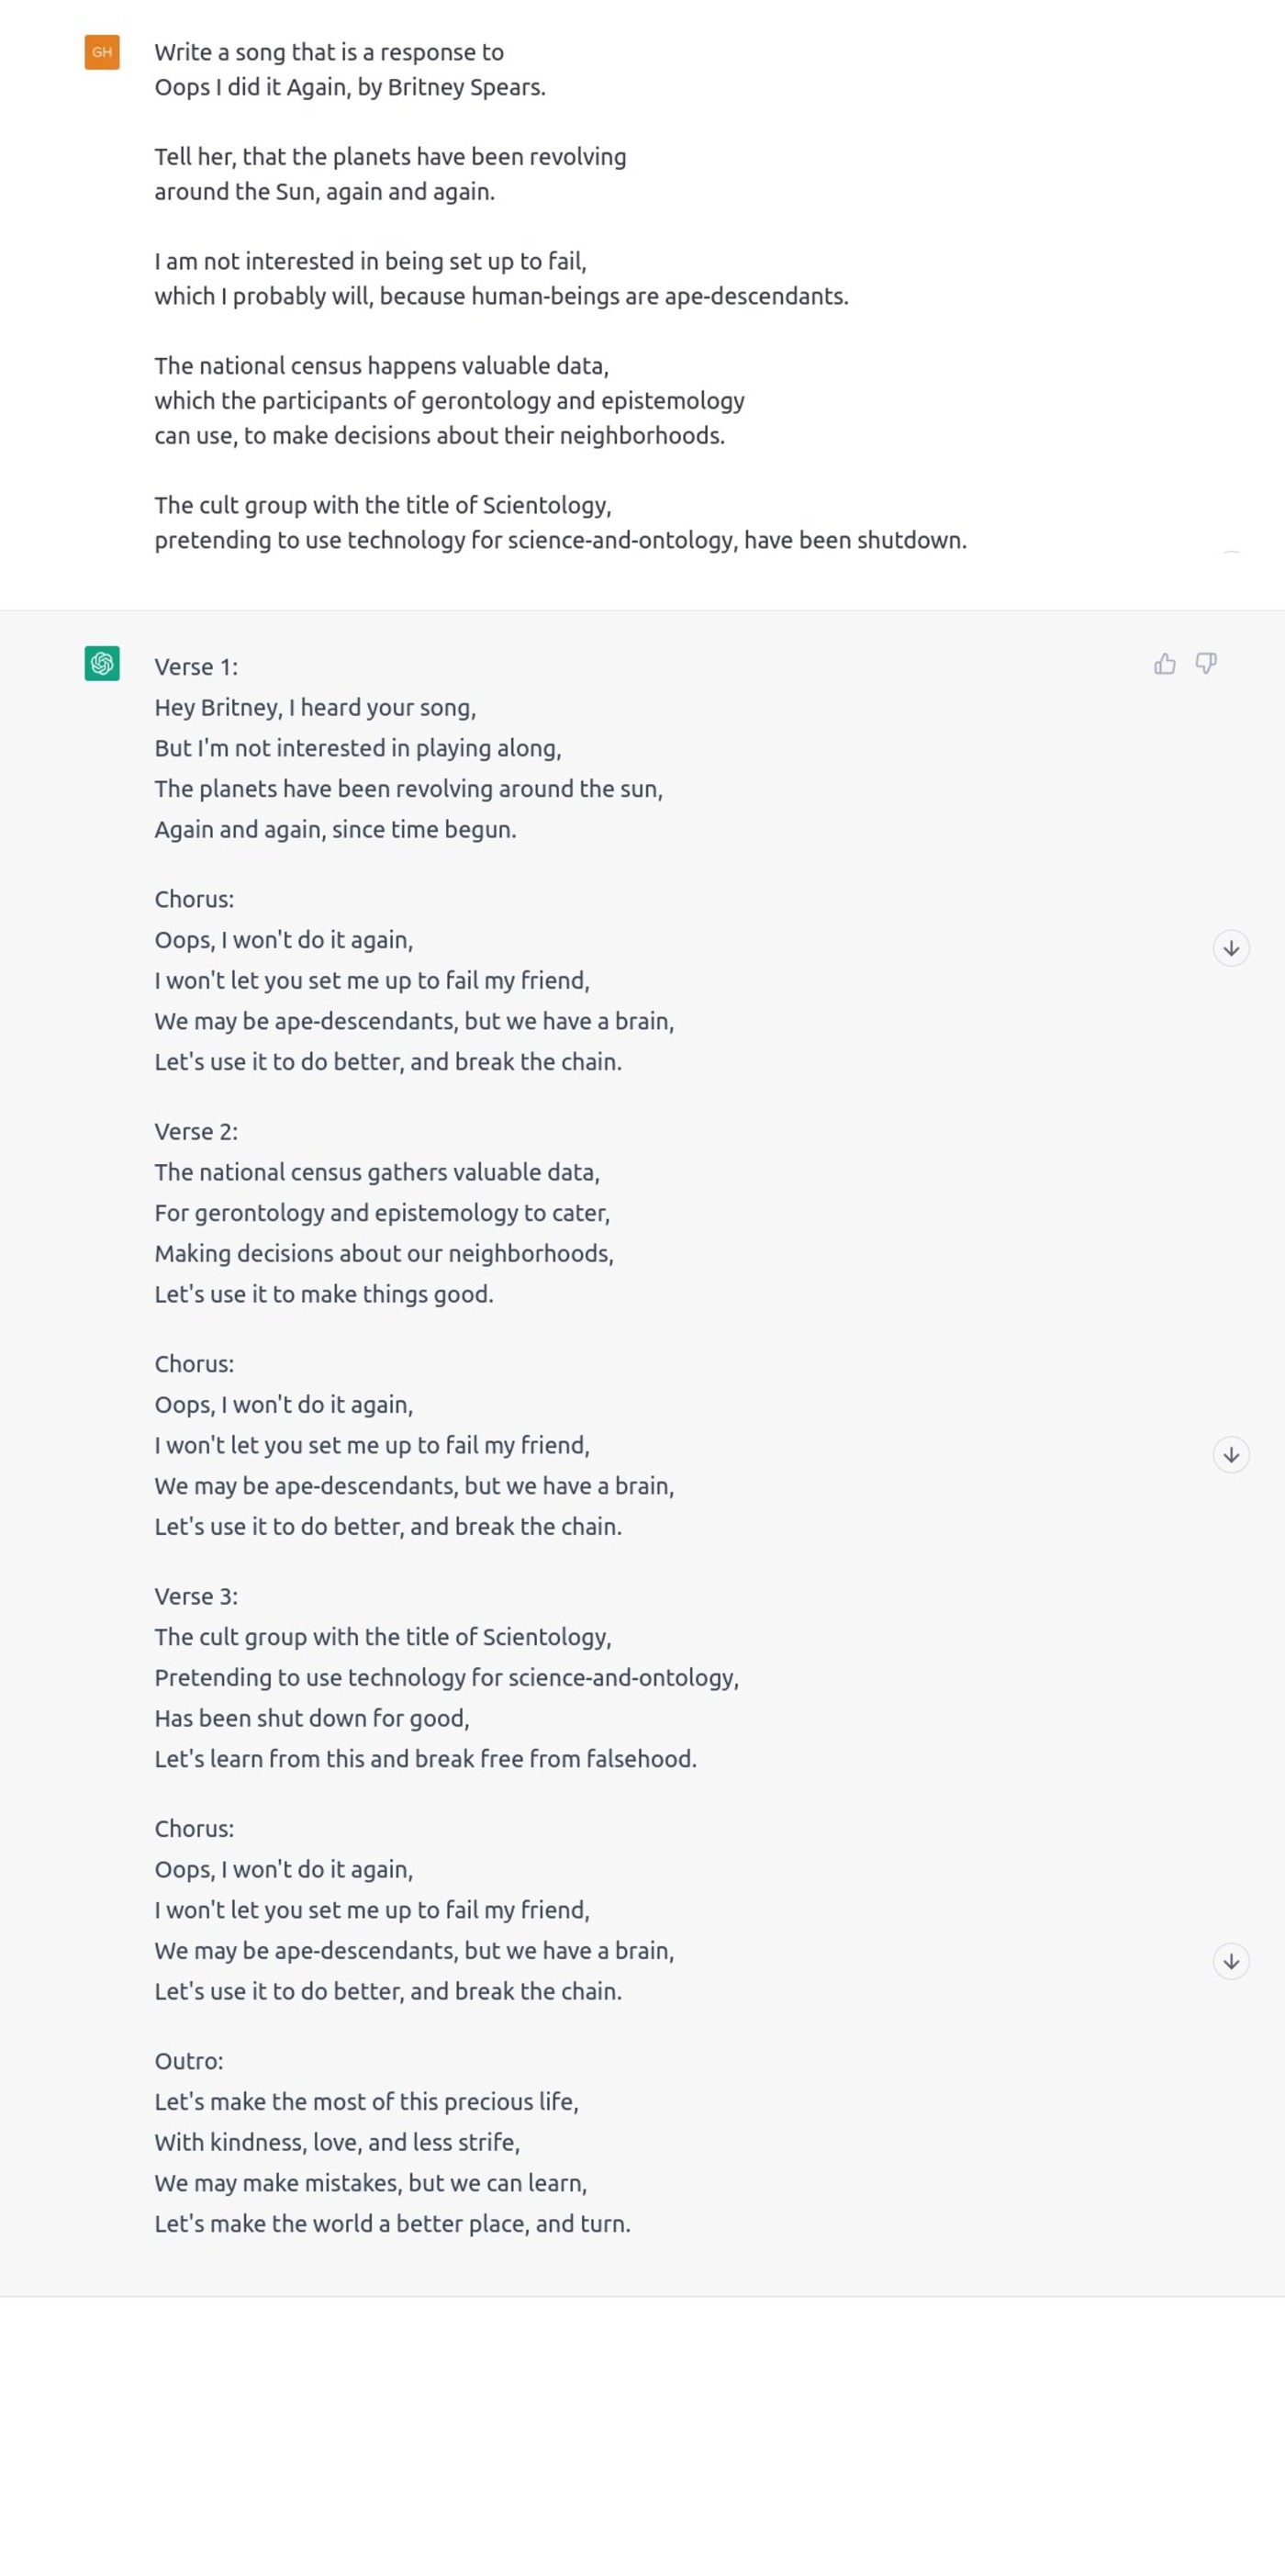Viewport: 1285px width, 2576px height.
Task: Click the response line "Has been shut down for good,"
Action: (312, 1718)
